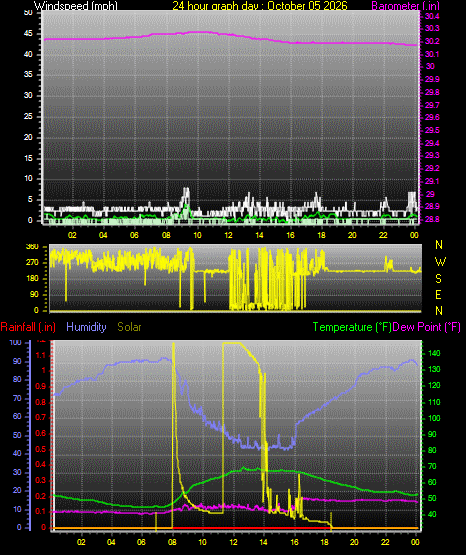Click the 30.2 barometer axis value
Image resolution: width=466 pixels, height=555 pixels.
[432, 41]
